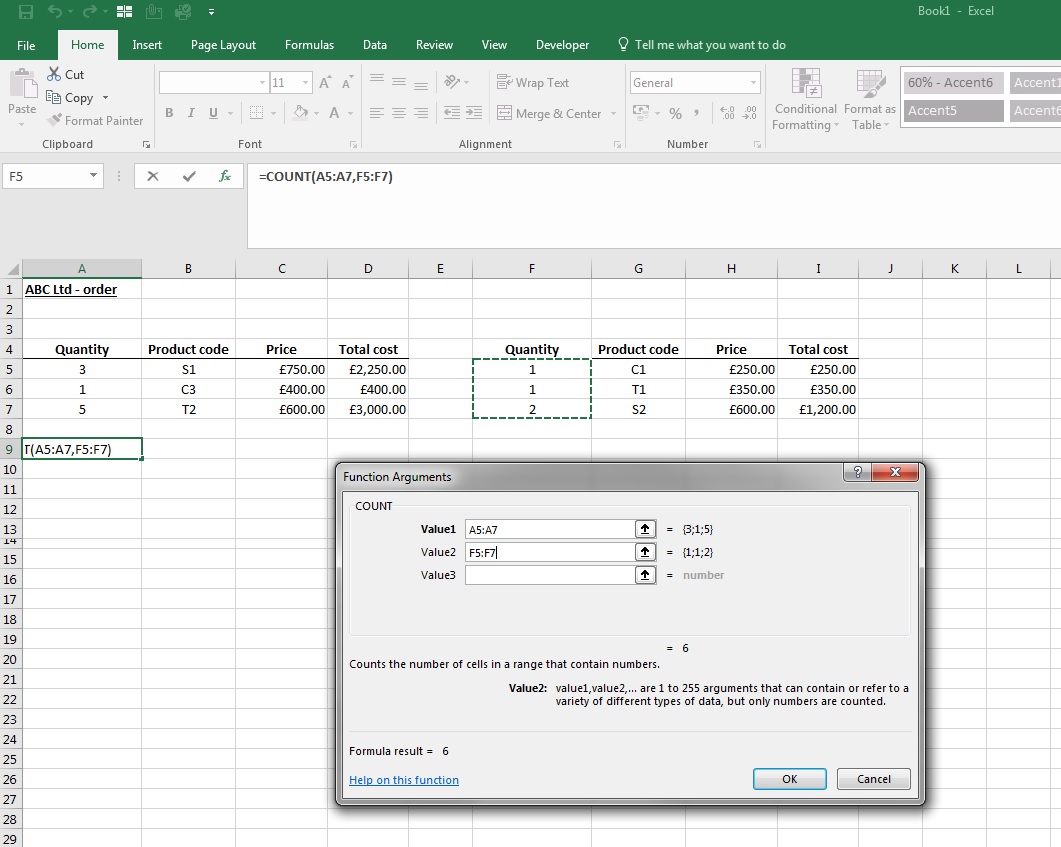Switch to the Data tab

[x=375, y=45]
